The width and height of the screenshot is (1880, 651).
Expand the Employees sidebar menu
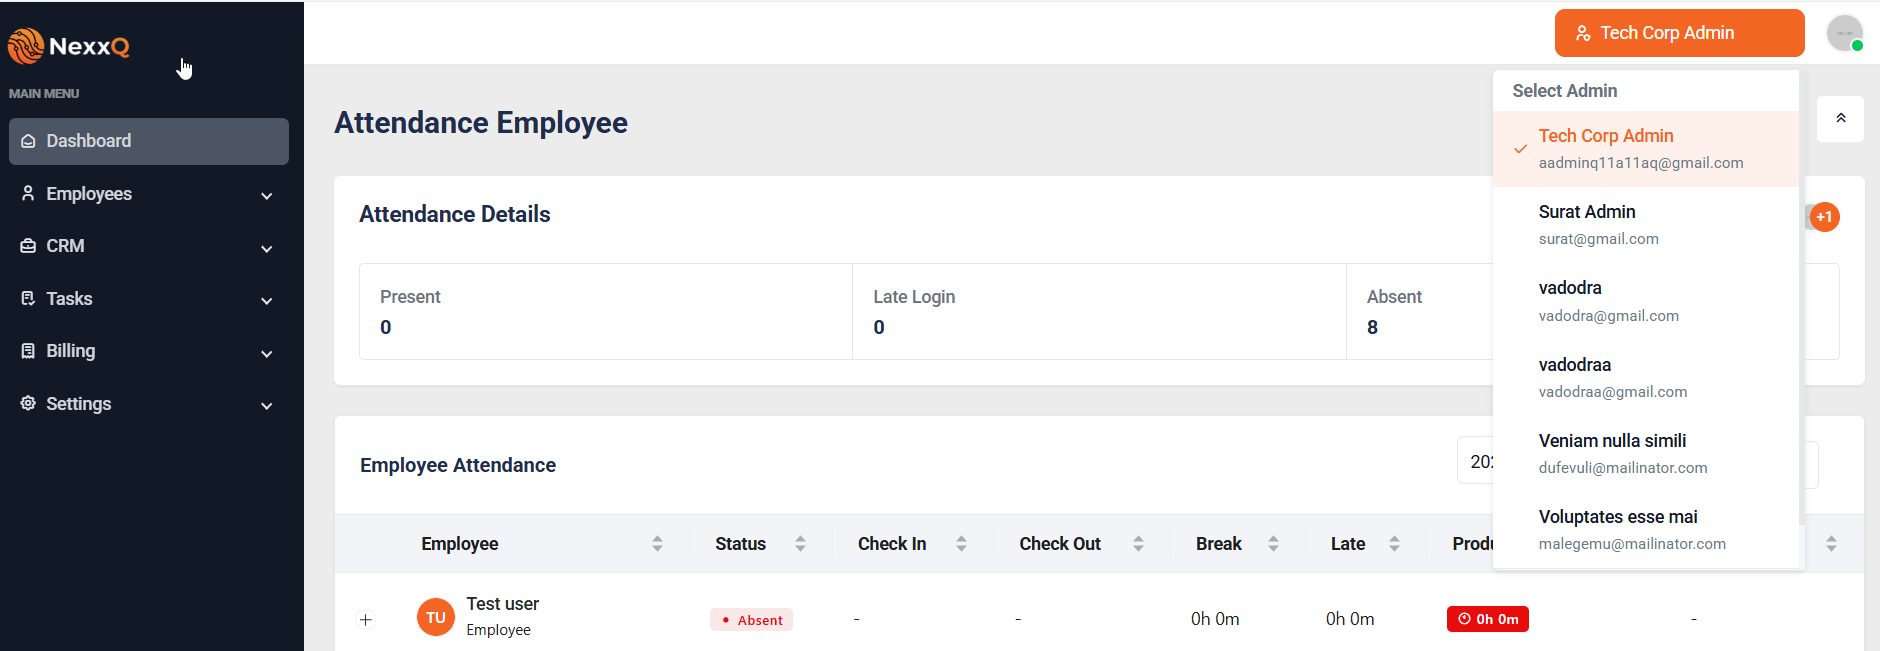[x=148, y=194]
